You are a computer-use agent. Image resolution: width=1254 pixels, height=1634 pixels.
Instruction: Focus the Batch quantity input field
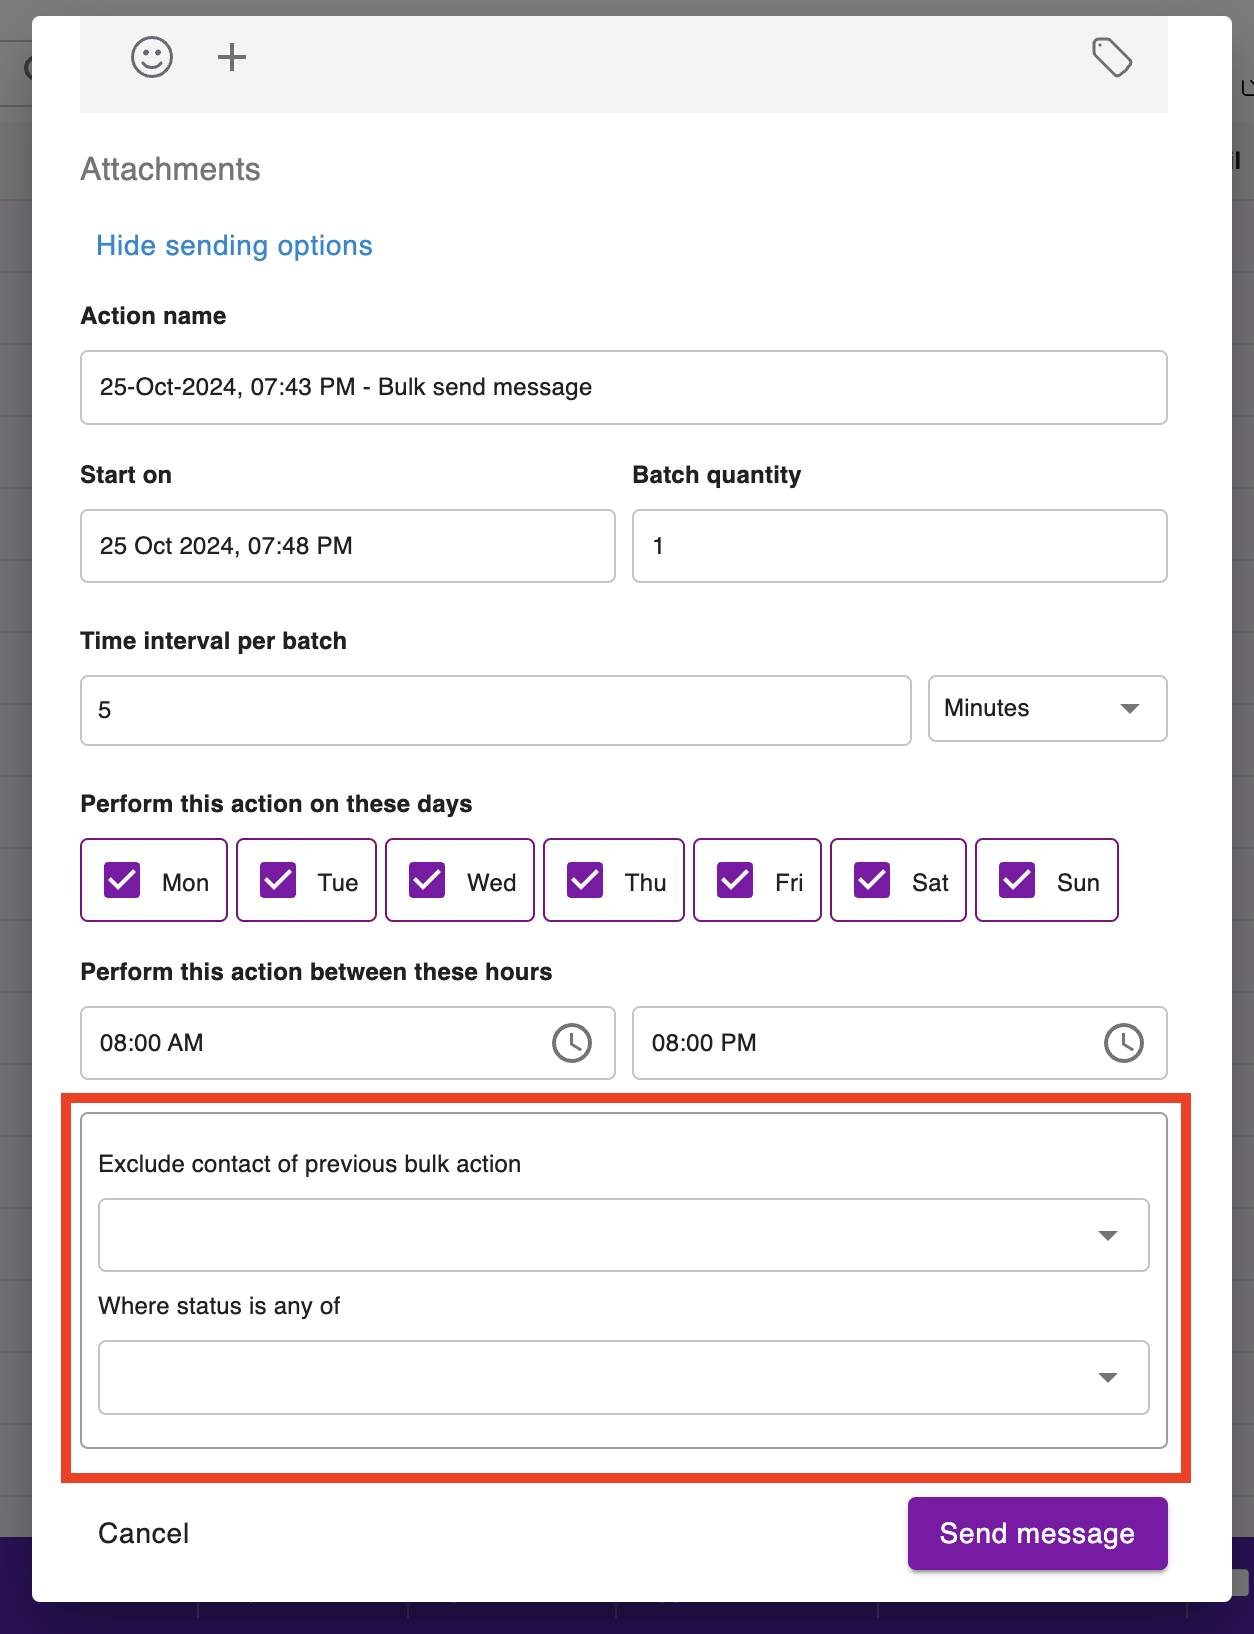(899, 546)
